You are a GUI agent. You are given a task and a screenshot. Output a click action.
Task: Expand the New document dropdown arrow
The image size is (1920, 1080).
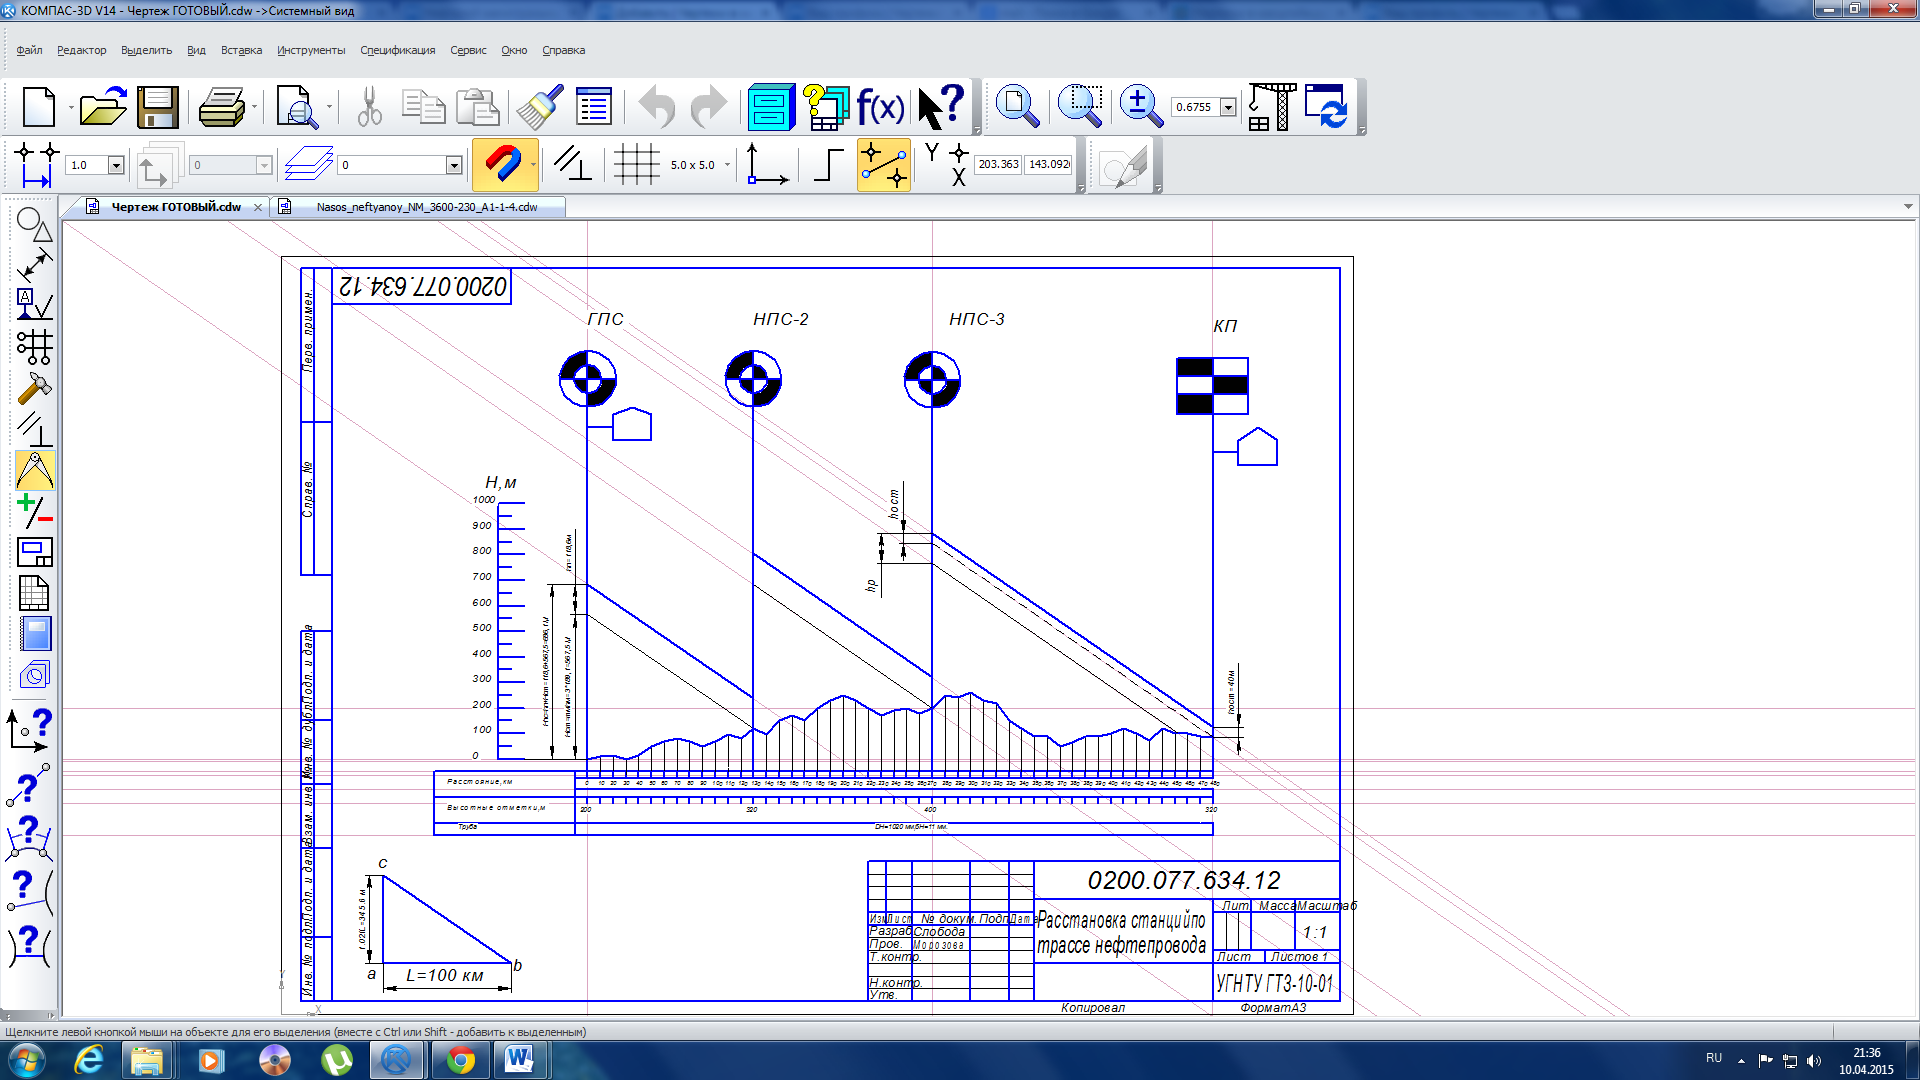pos(71,107)
